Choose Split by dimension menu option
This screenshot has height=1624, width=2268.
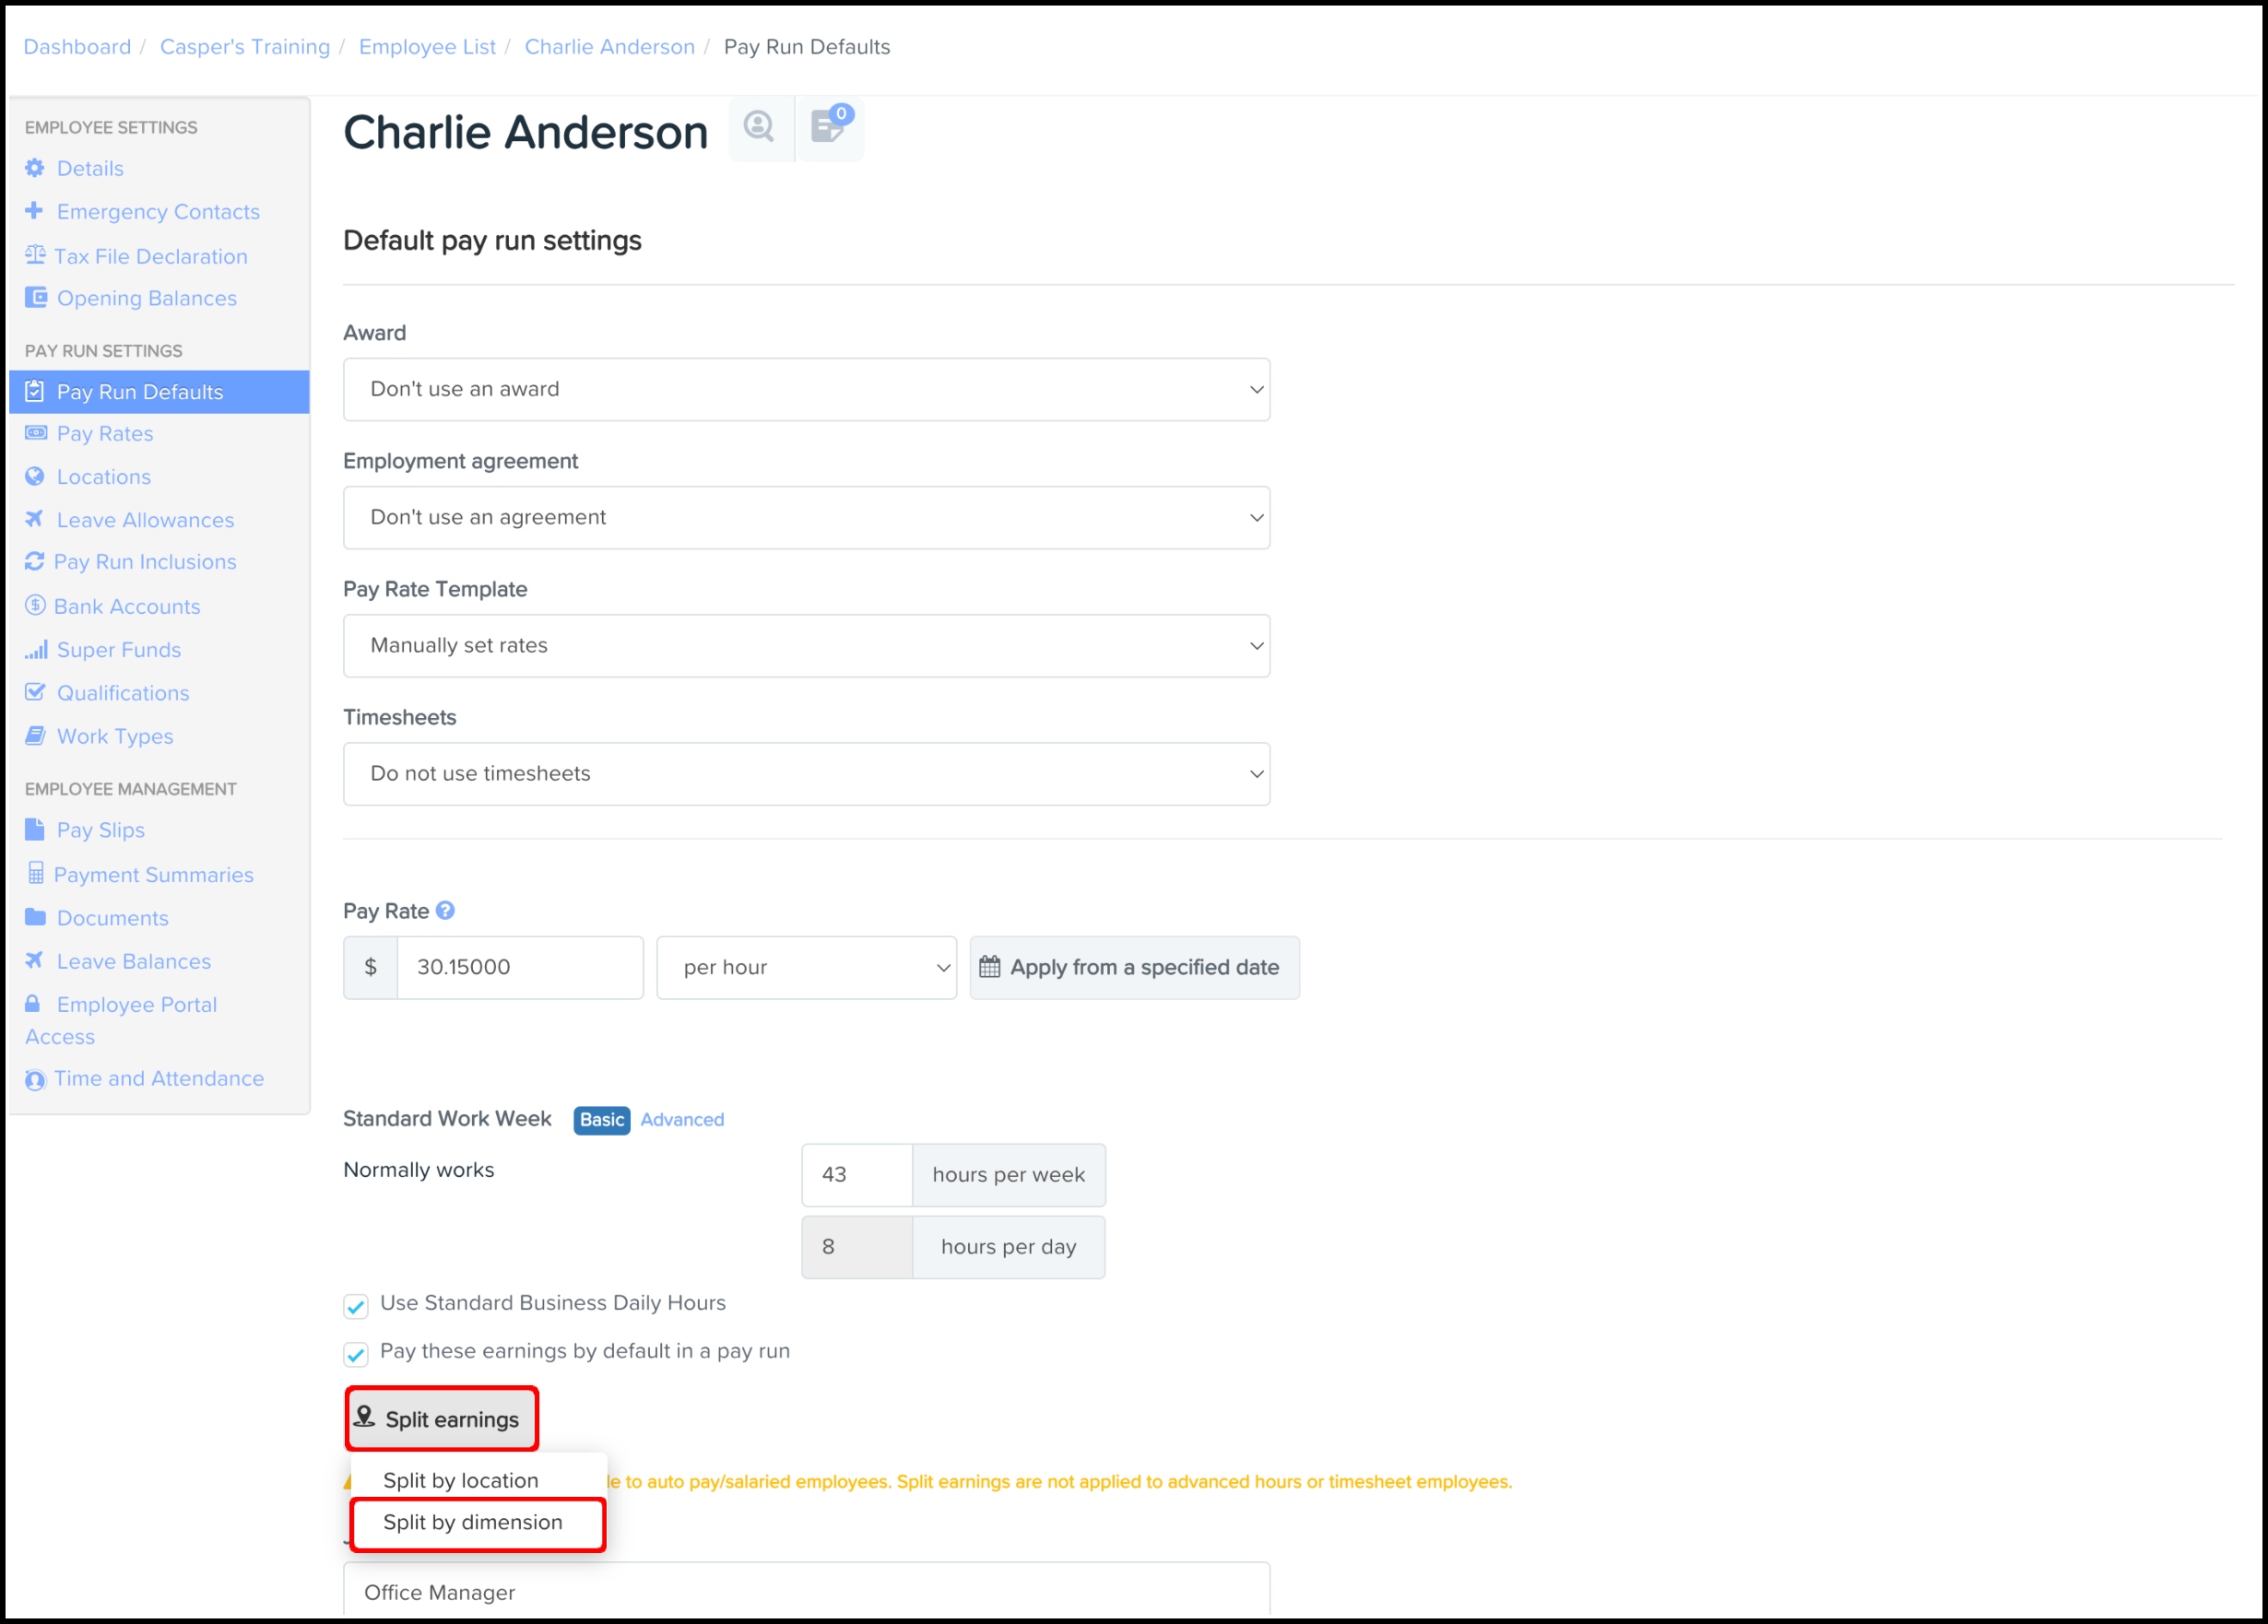click(473, 1522)
